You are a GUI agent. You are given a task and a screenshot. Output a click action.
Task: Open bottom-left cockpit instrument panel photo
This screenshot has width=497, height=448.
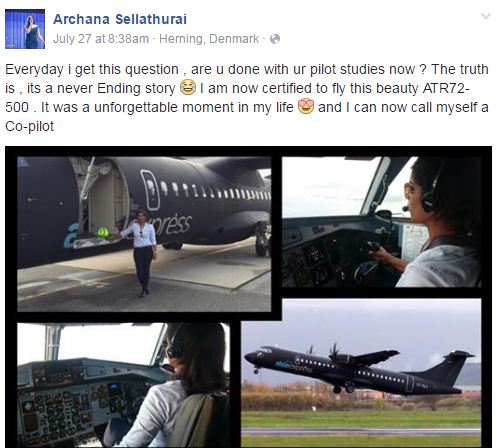[123, 385]
